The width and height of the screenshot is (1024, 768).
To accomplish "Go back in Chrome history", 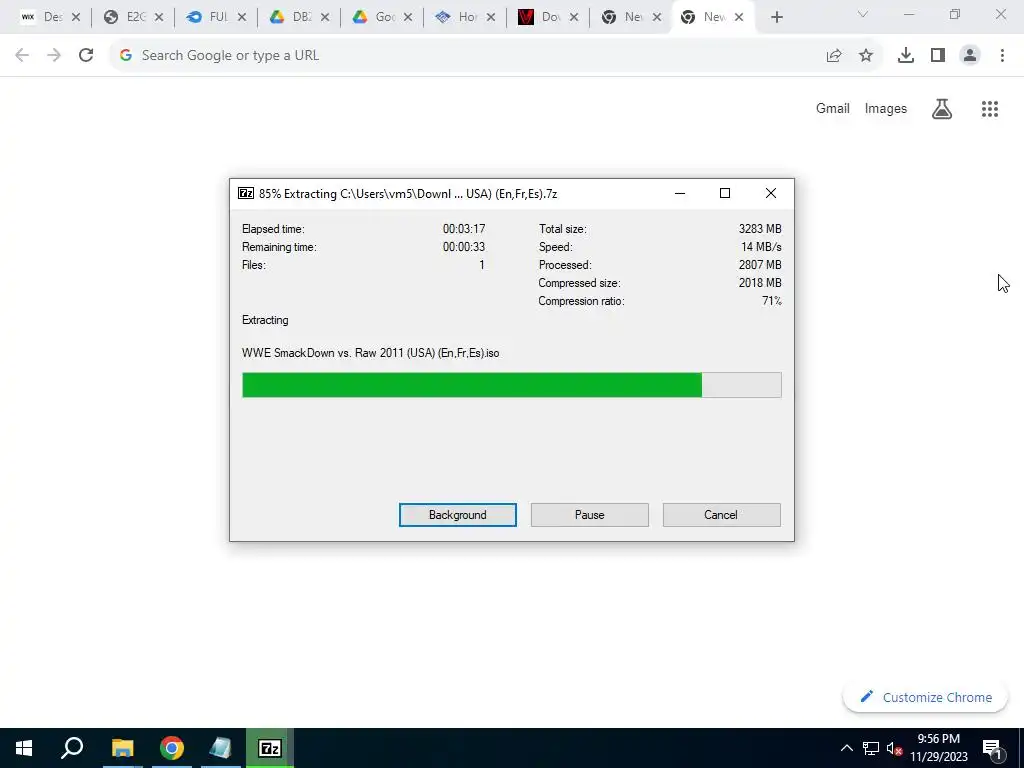I will [22, 56].
